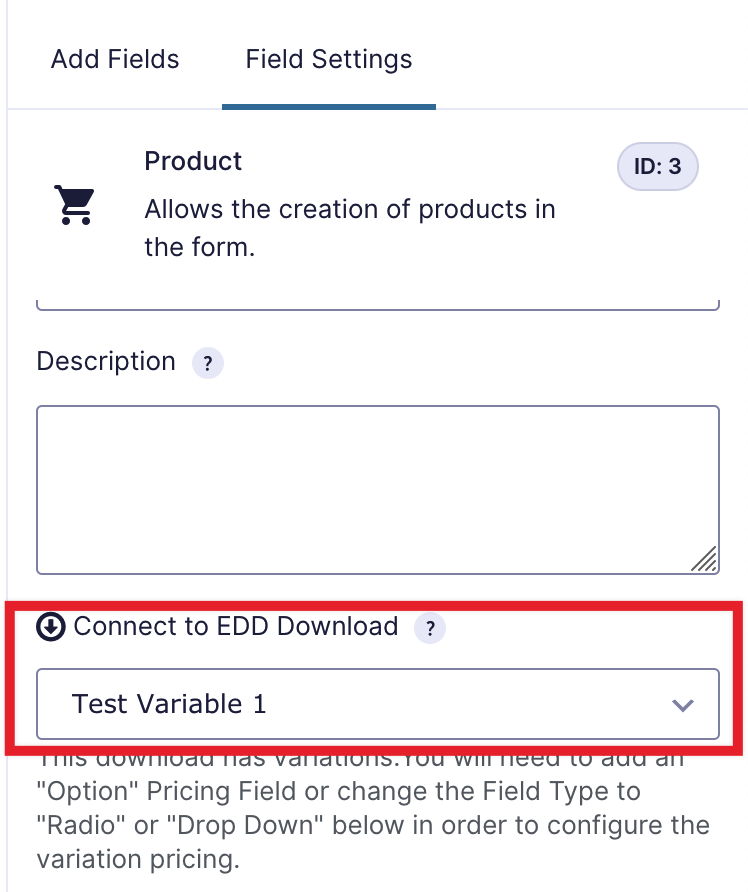Image resolution: width=748 pixels, height=892 pixels.
Task: Click the partially visible field above Description
Action: tap(377, 304)
